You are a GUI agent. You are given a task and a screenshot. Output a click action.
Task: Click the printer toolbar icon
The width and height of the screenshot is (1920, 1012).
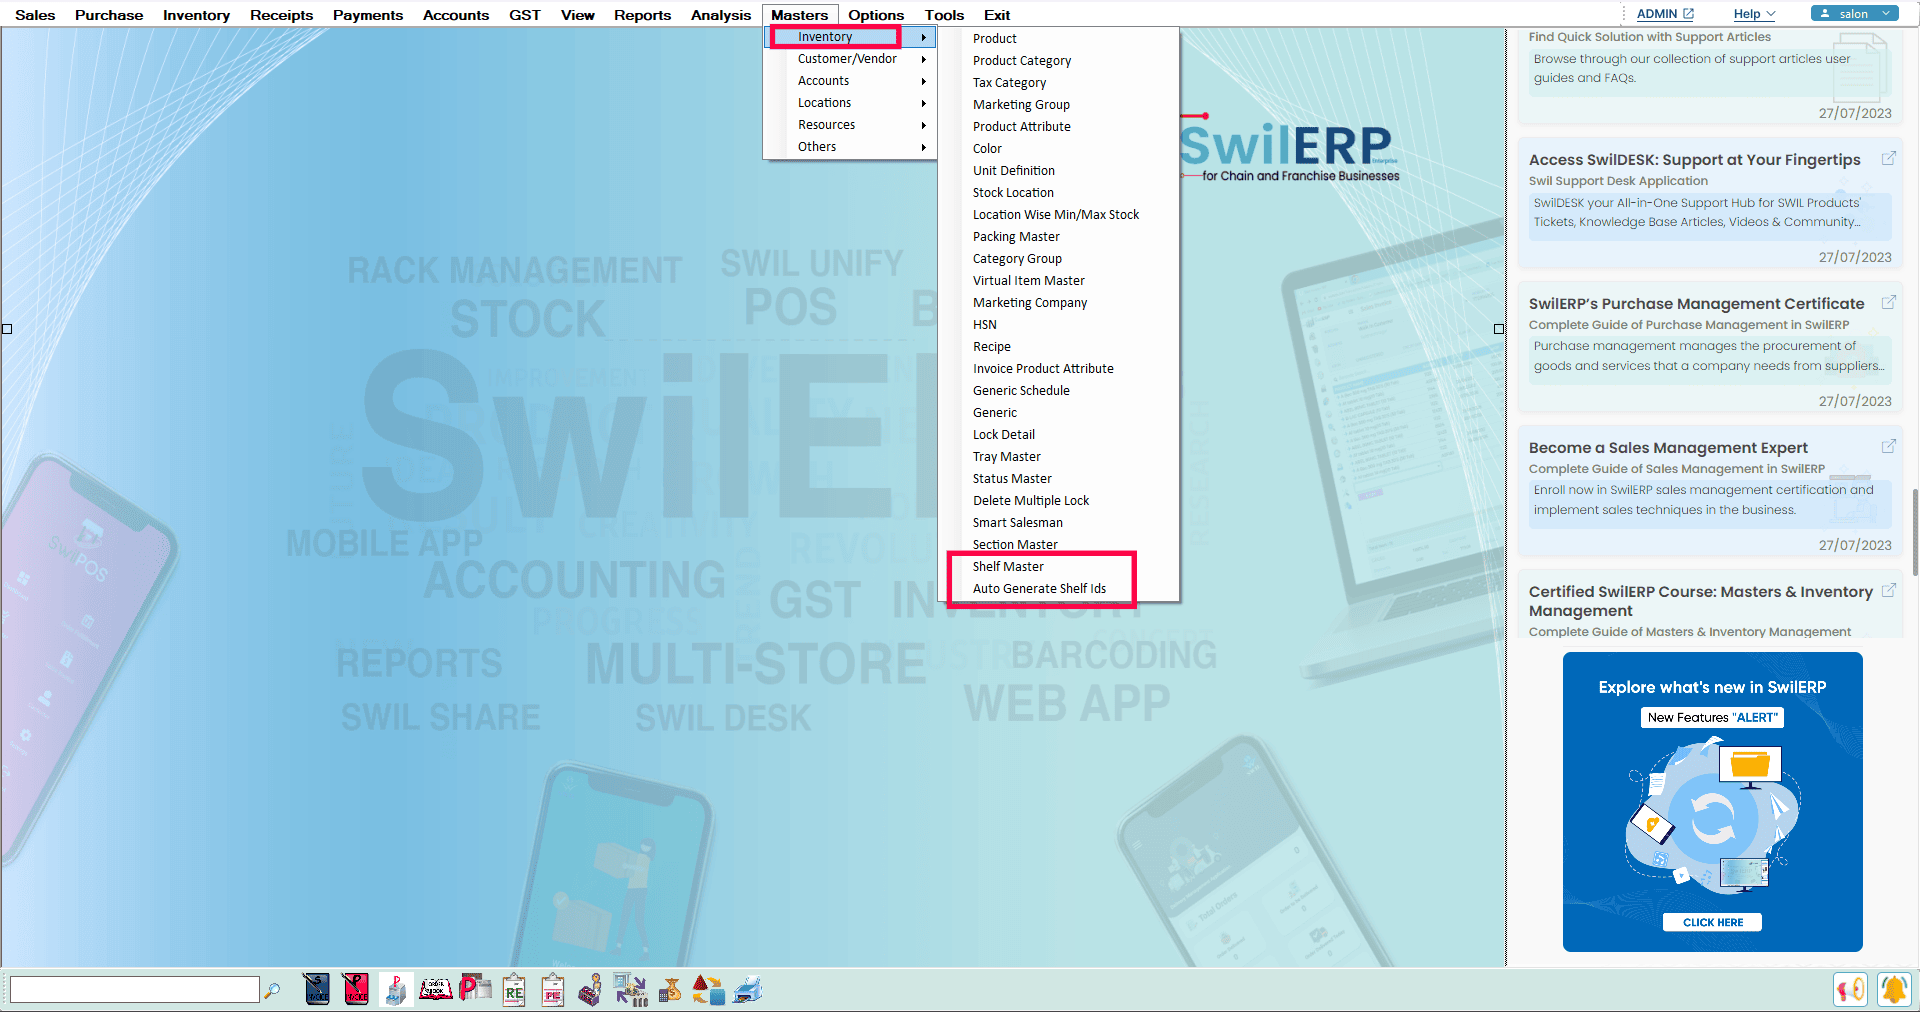748,989
